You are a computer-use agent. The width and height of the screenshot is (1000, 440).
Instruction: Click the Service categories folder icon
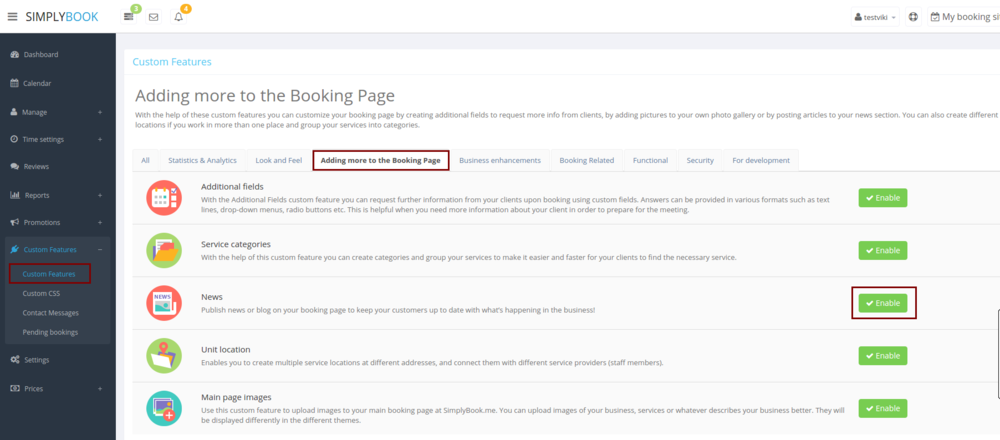163,250
